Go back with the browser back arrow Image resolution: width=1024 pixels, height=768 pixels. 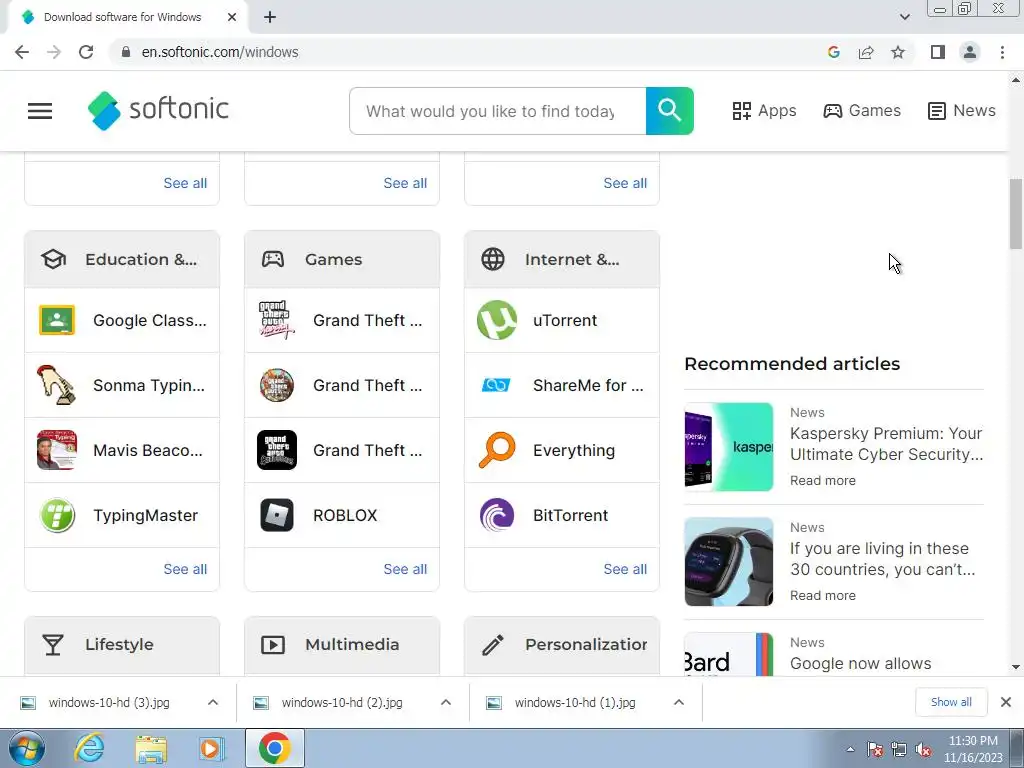(x=22, y=52)
